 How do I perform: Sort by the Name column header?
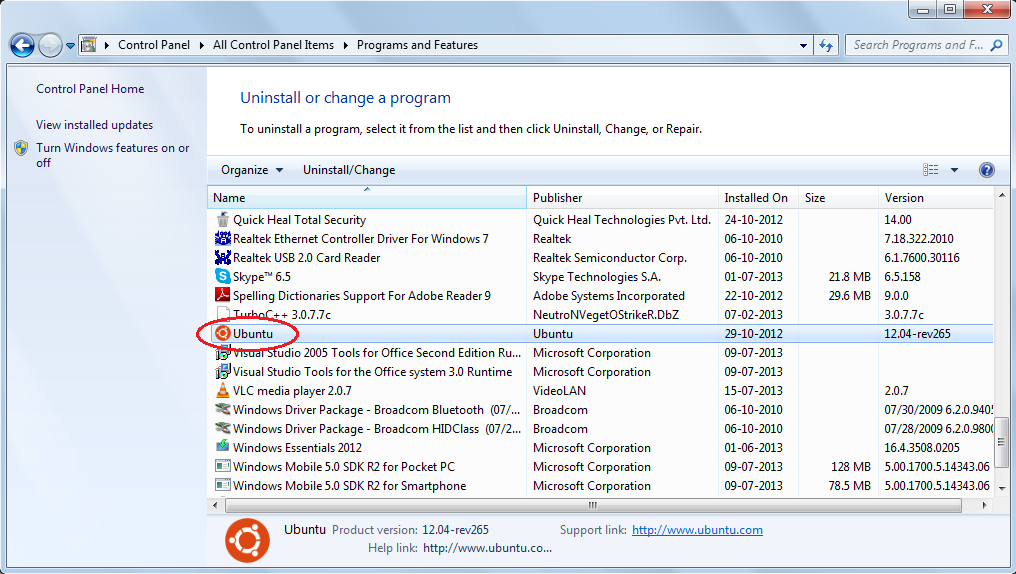(367, 198)
